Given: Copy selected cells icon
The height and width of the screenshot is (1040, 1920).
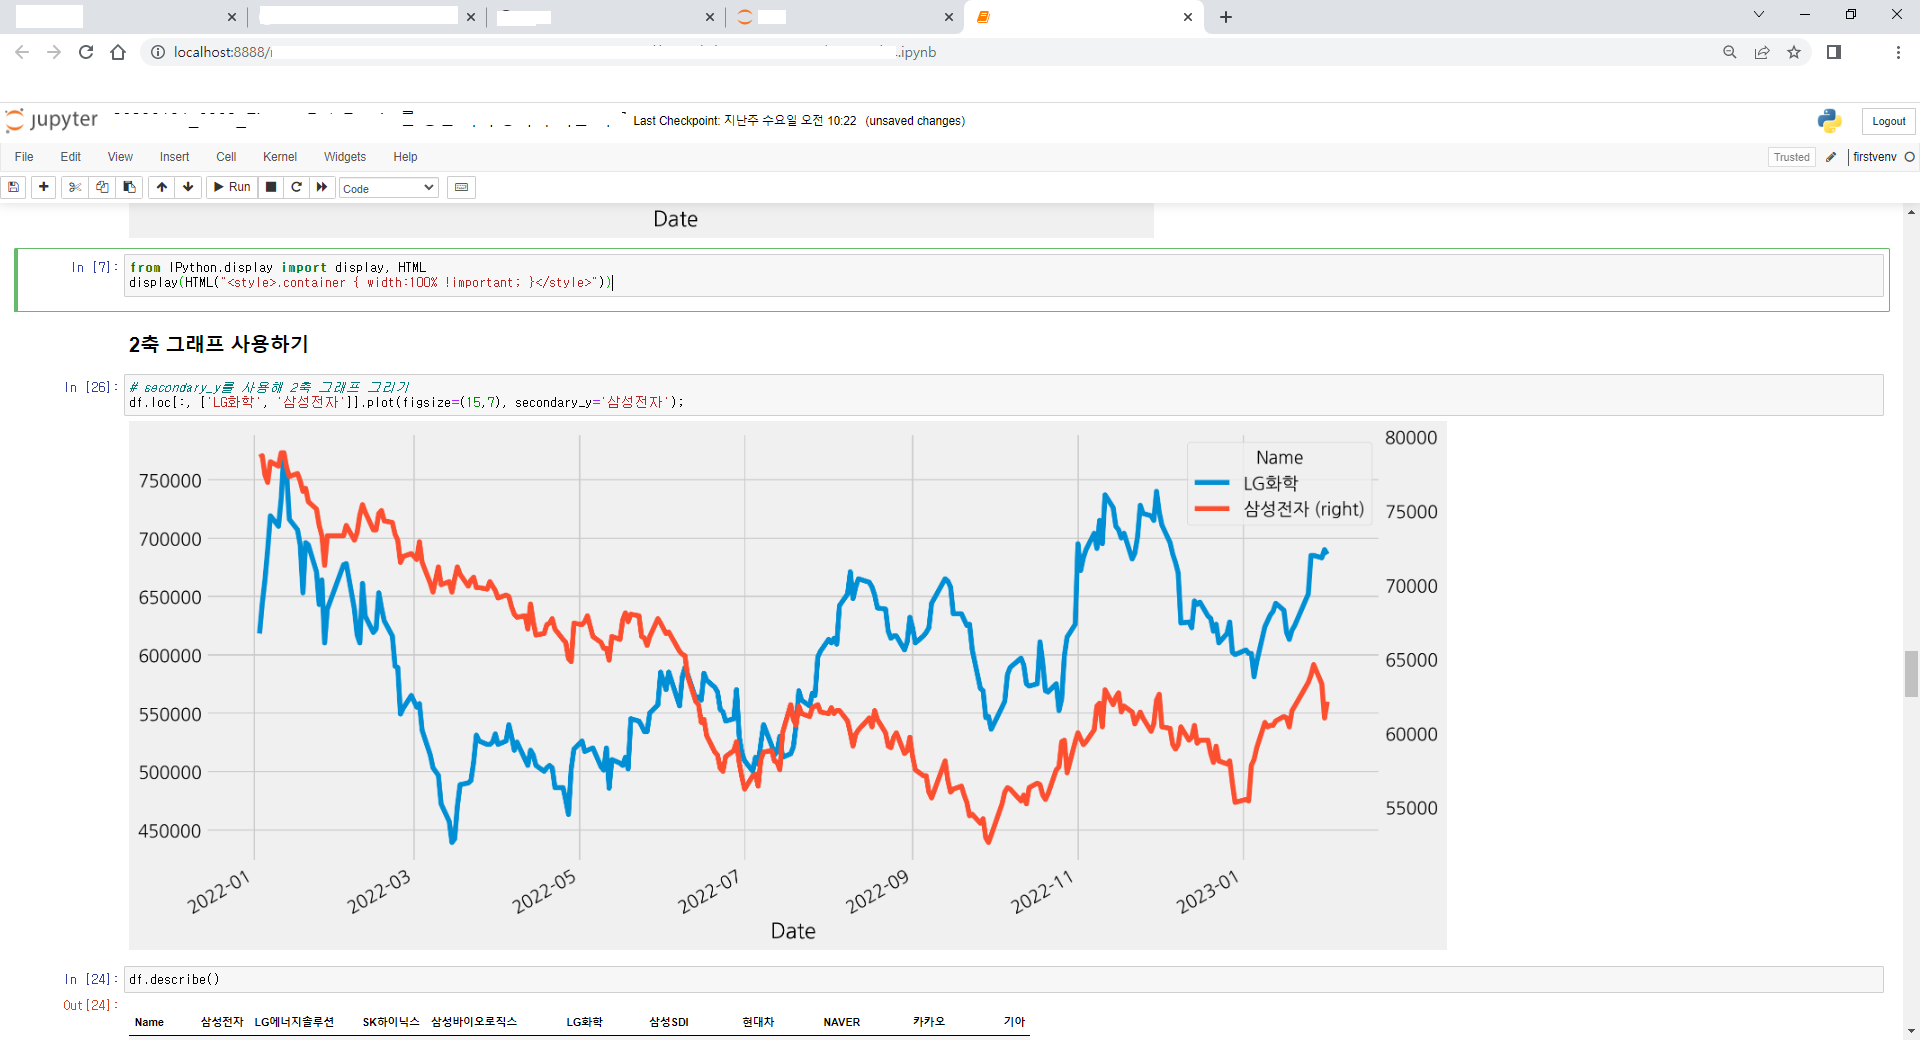Looking at the screenshot, I should point(102,187).
